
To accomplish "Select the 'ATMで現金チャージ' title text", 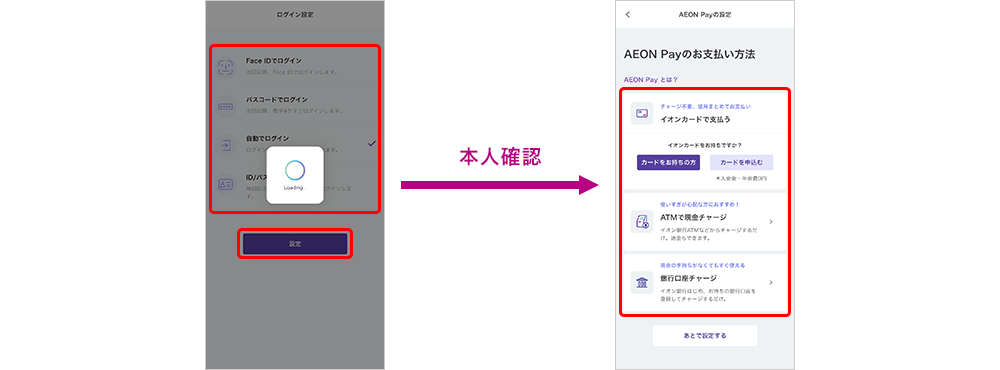I will point(694,217).
